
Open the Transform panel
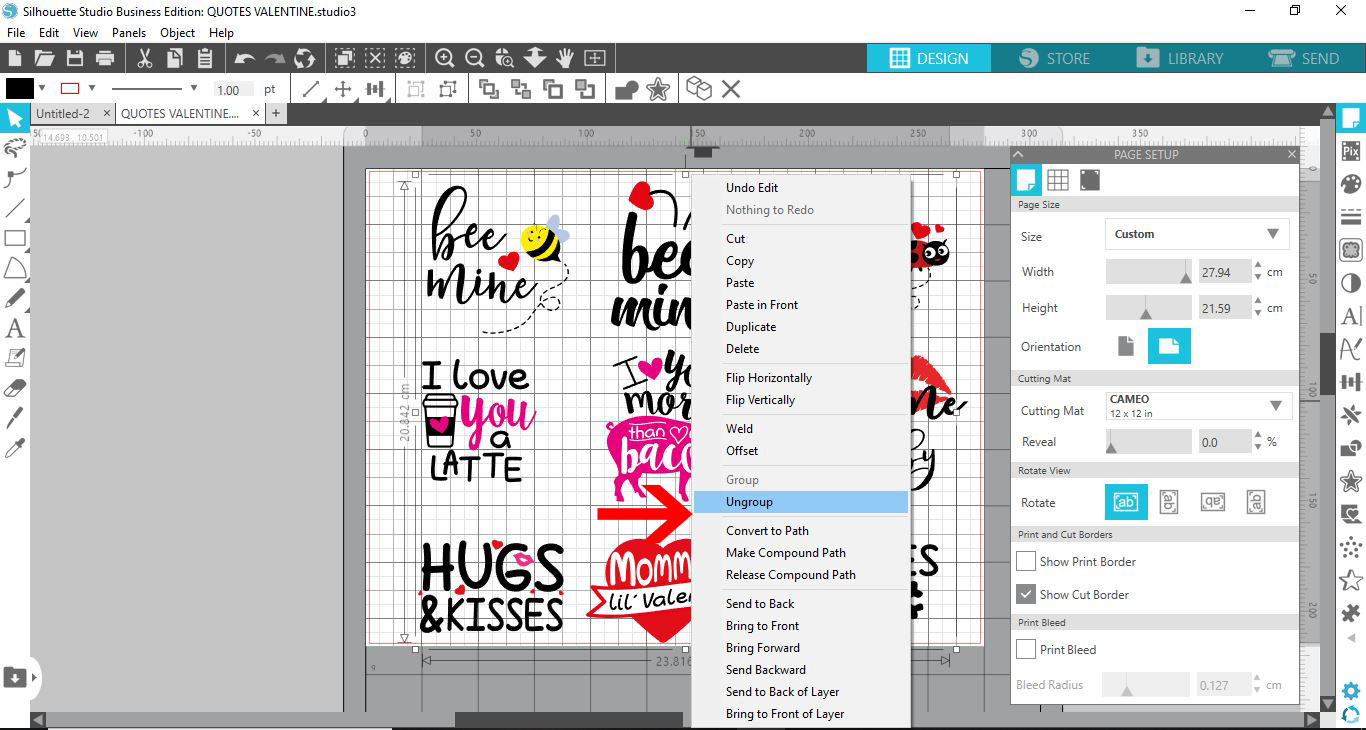(1351, 381)
